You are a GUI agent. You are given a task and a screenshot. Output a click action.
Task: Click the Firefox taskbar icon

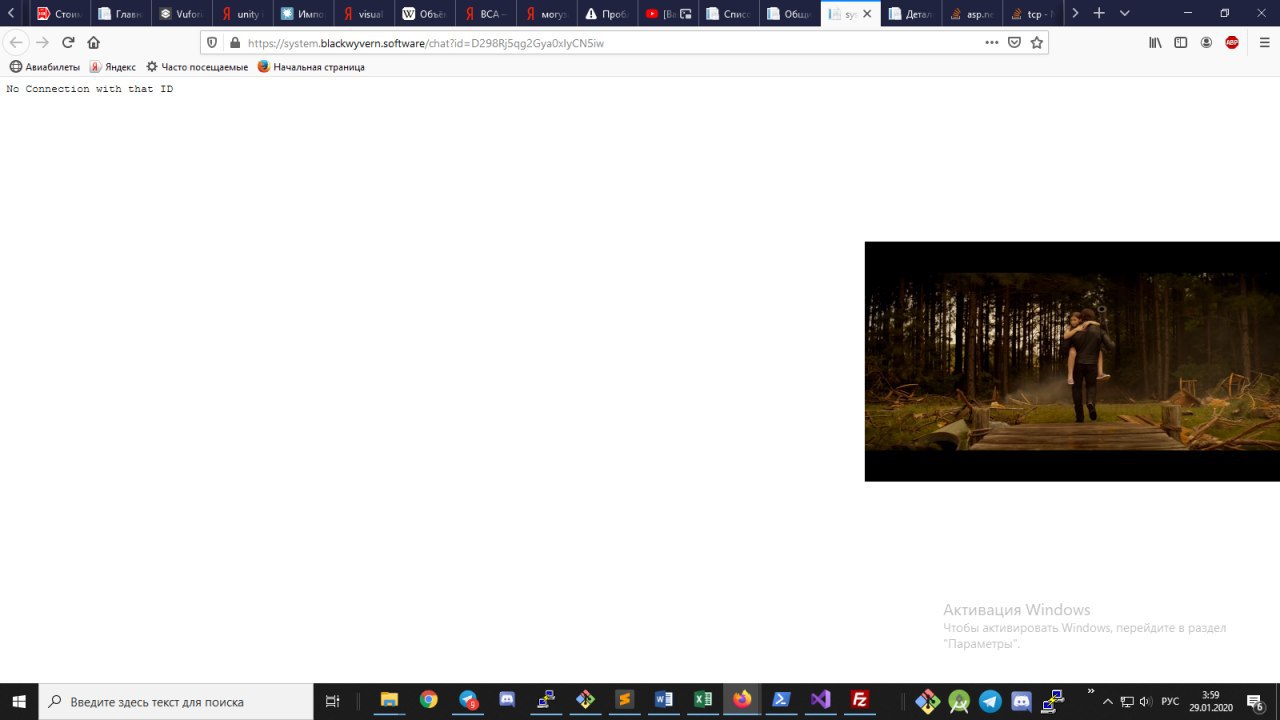742,700
